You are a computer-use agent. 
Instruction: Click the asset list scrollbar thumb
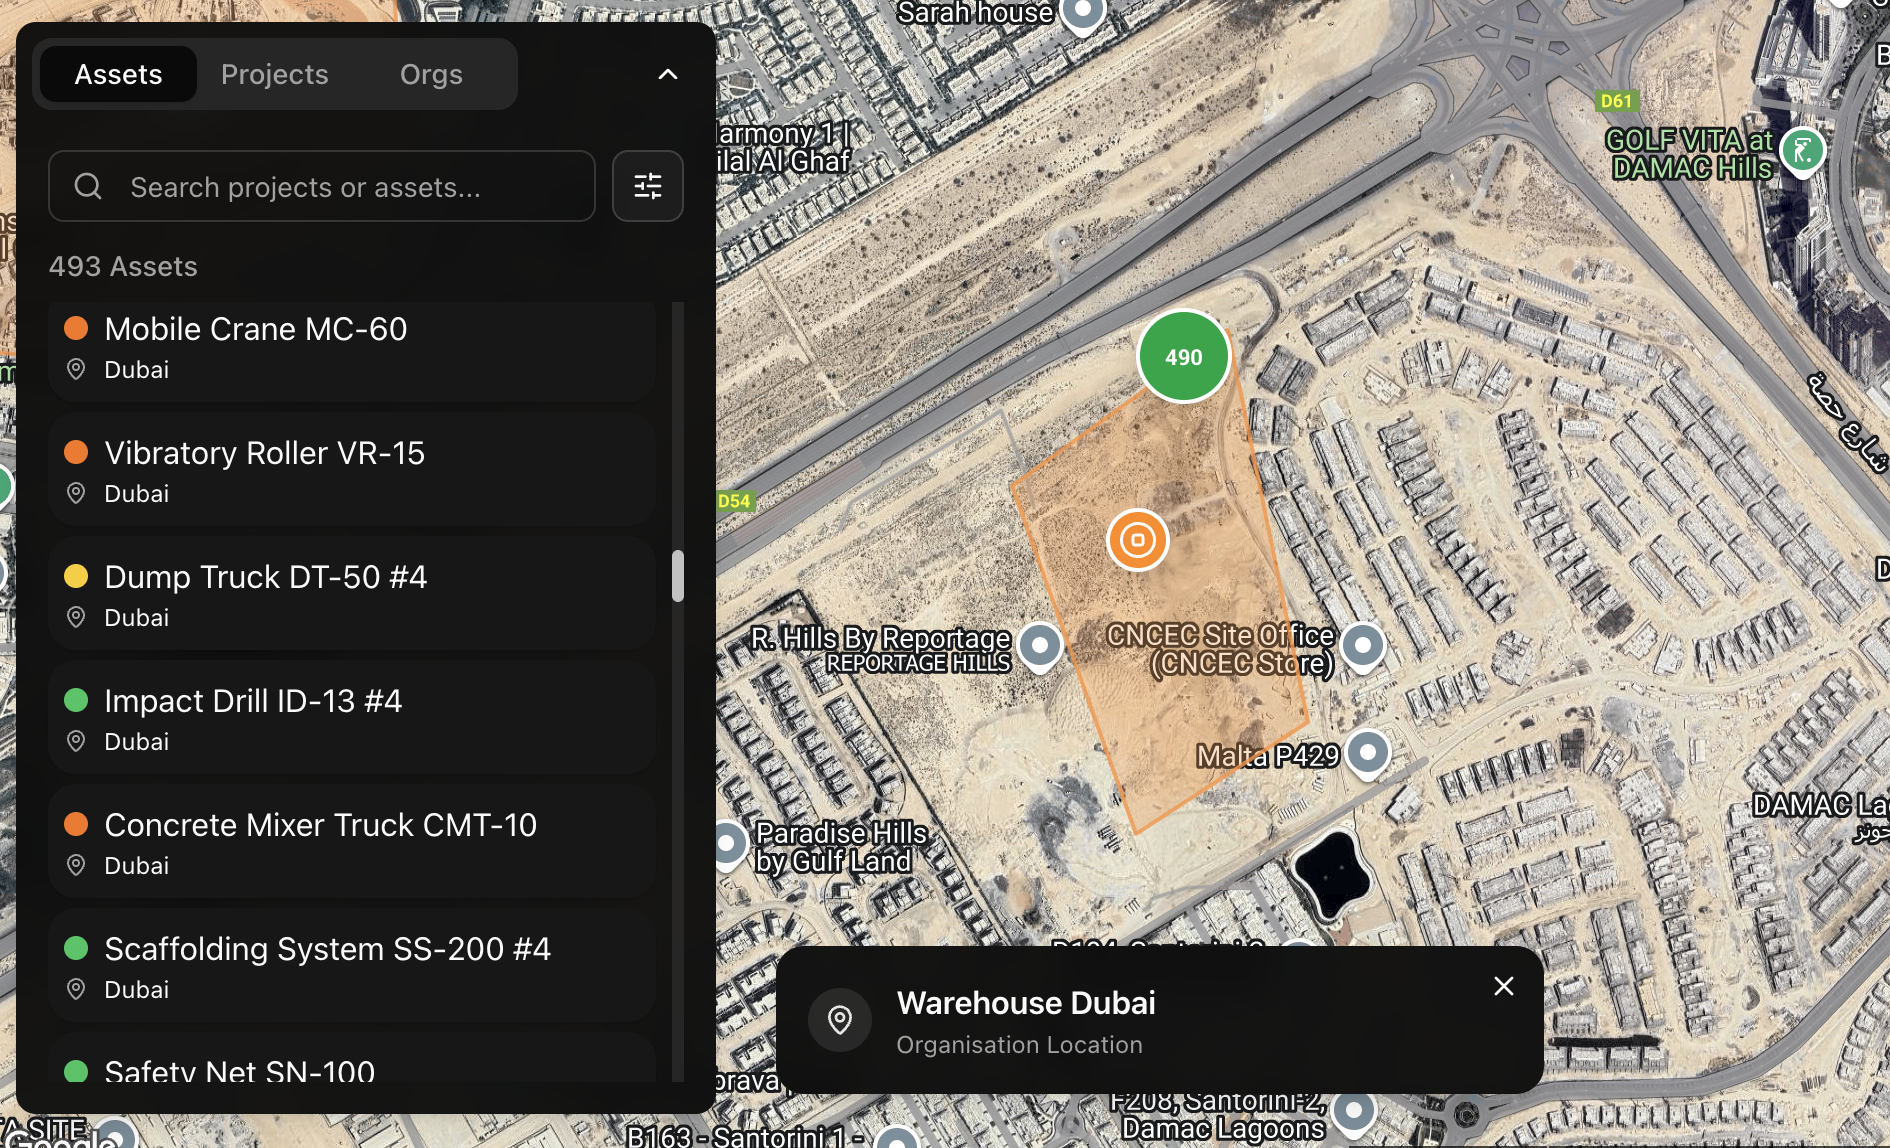tap(677, 576)
